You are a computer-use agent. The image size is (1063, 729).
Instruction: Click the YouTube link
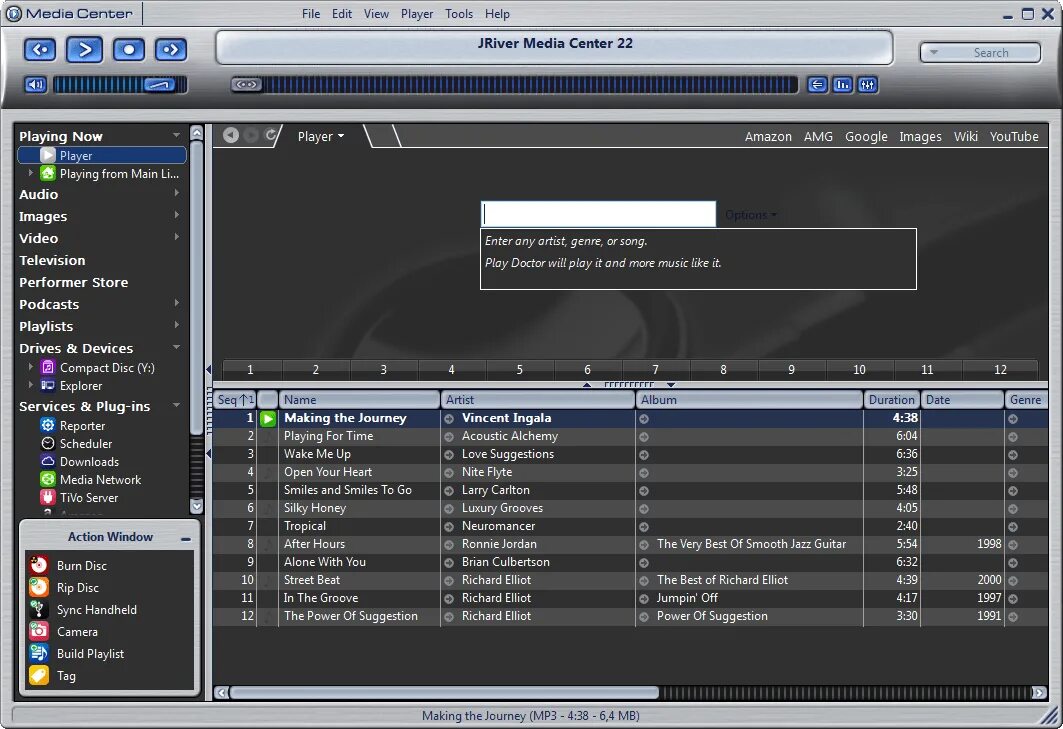(1014, 136)
